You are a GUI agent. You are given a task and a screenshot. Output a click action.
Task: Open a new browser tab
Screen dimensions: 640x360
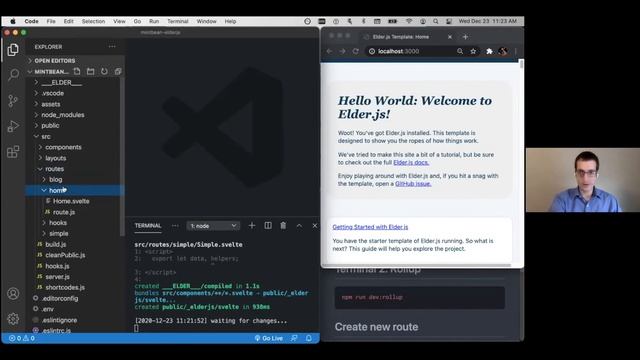[465, 37]
